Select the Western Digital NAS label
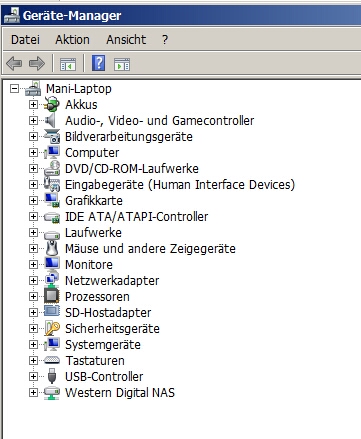 [120, 393]
